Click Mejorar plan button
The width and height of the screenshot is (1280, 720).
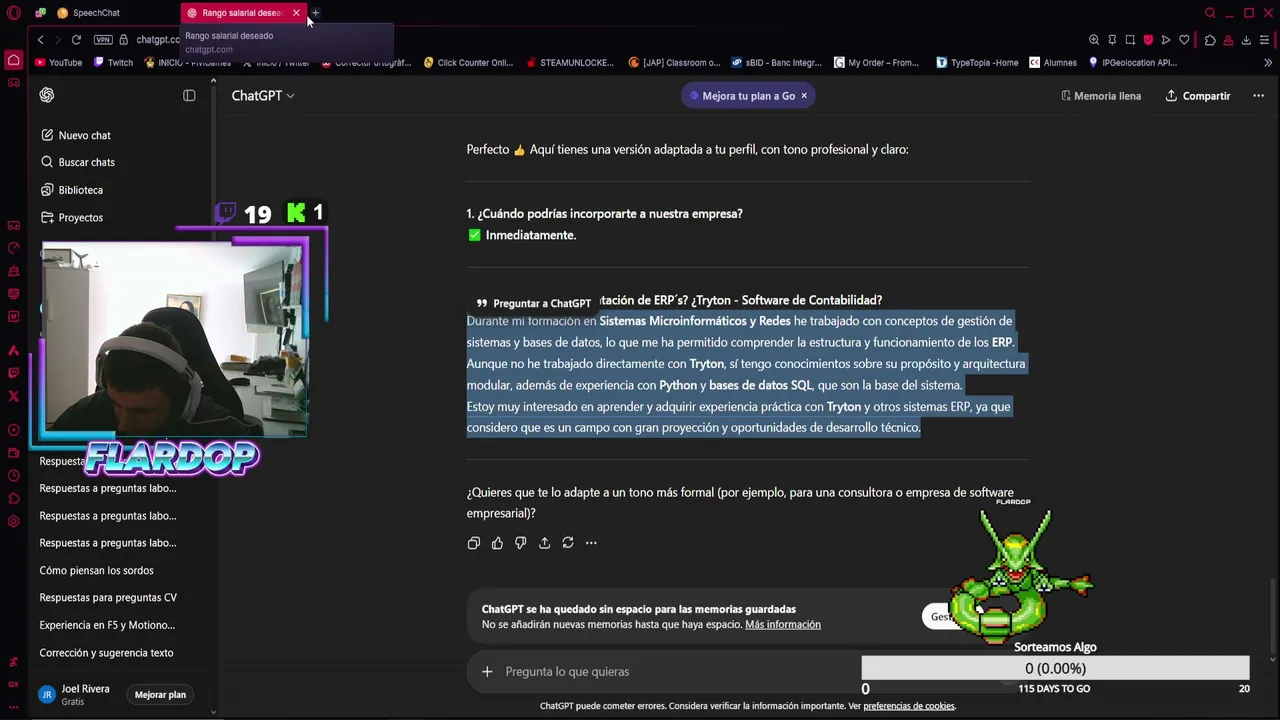(x=160, y=694)
